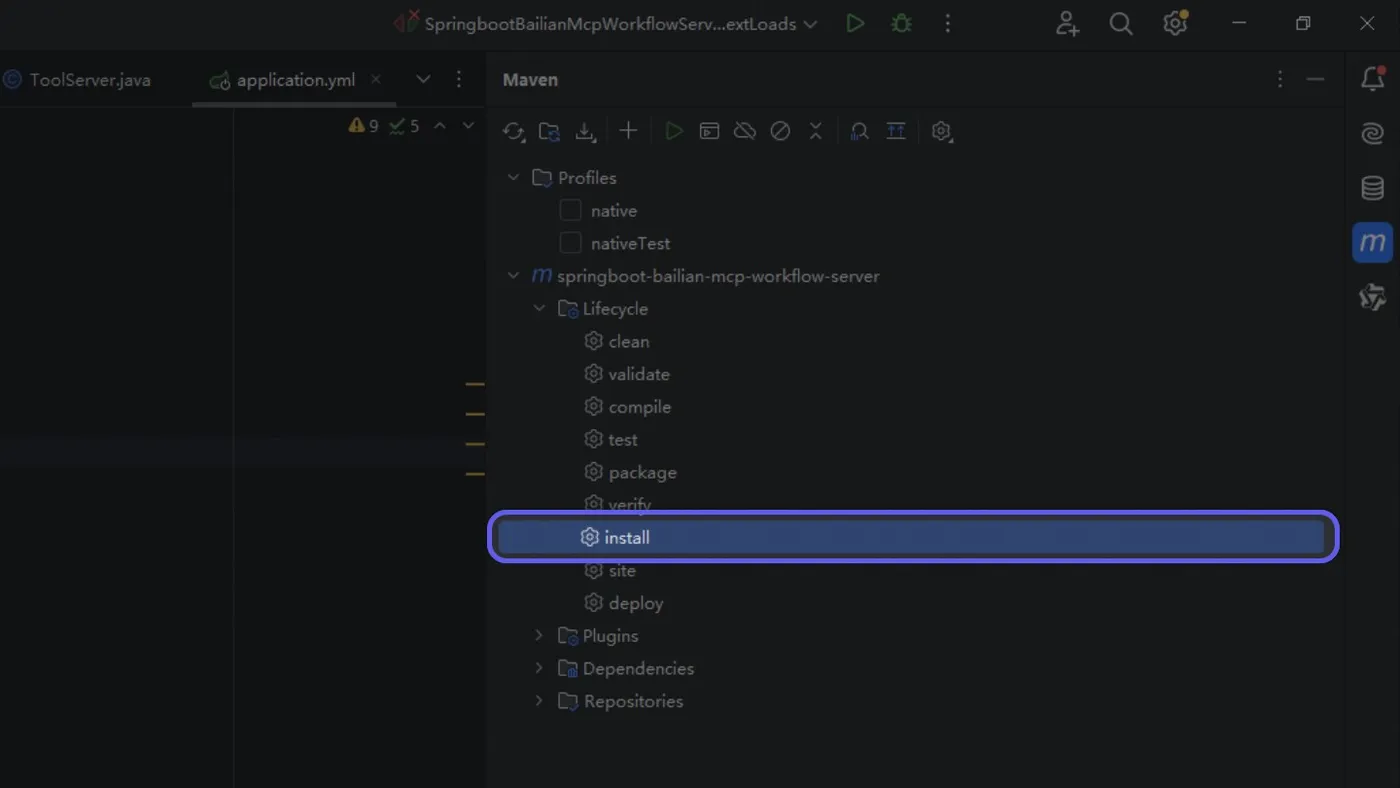Select the validate lifecycle goal
This screenshot has height=788, width=1400.
point(627,374)
